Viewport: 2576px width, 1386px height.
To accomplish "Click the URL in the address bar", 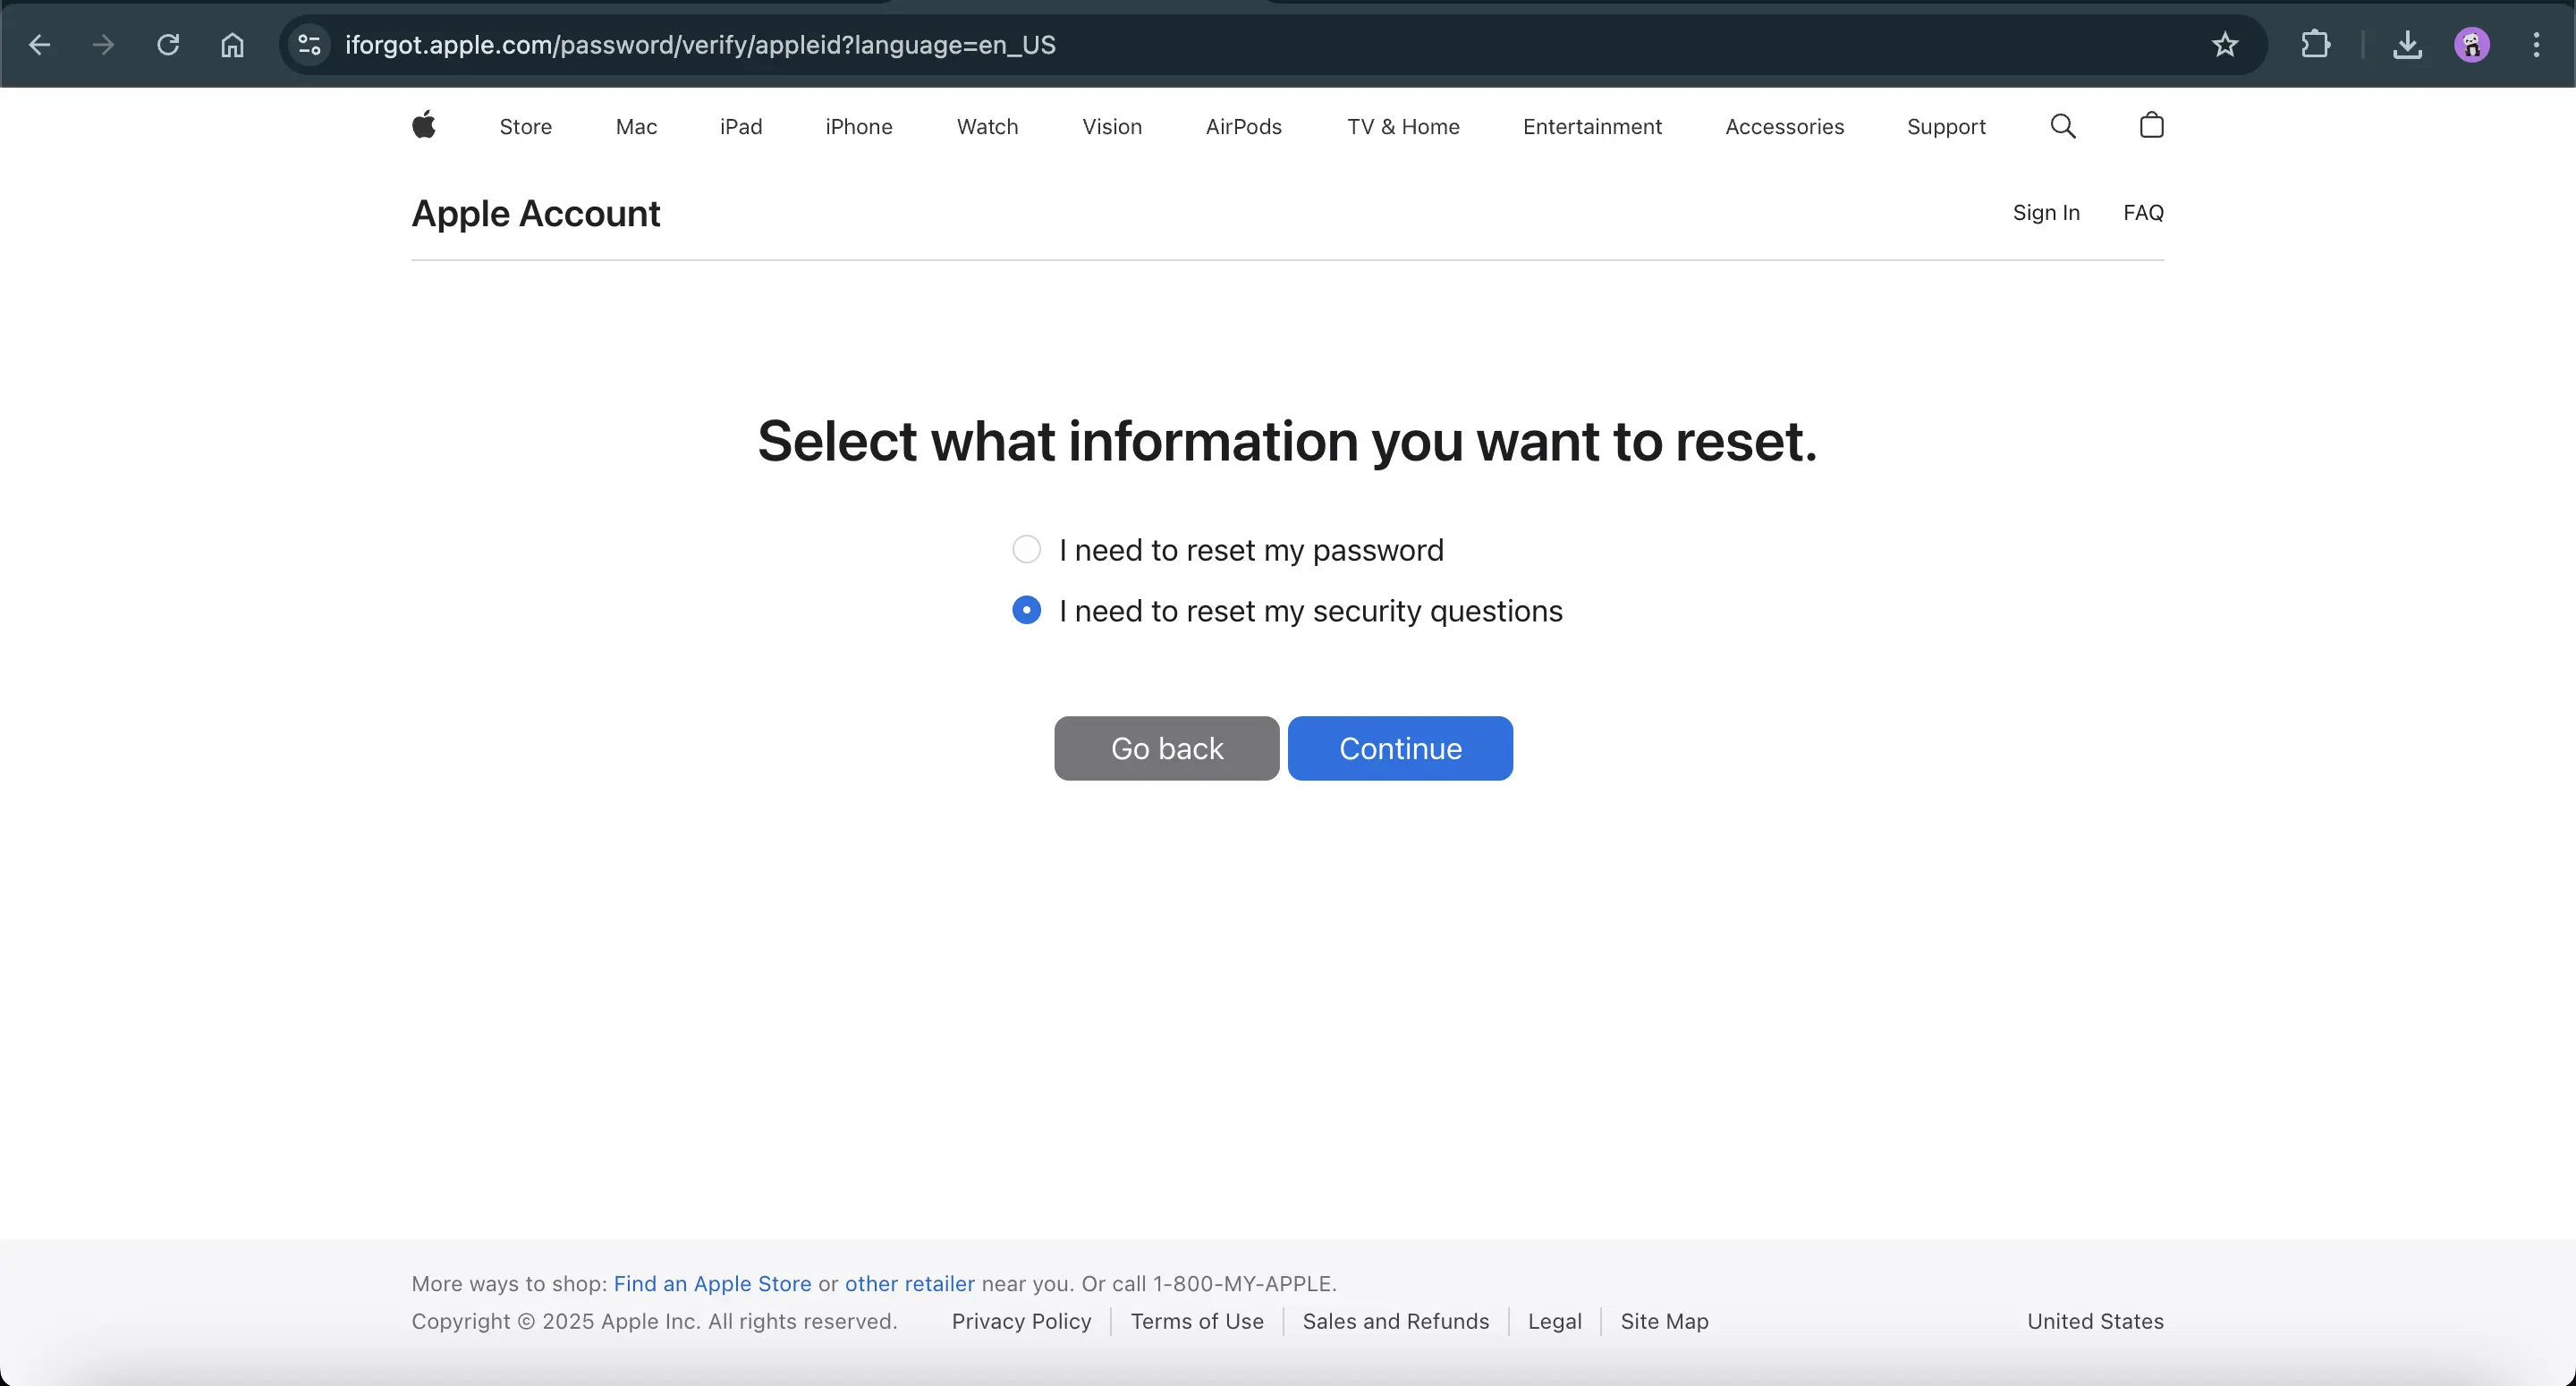I will (700, 45).
